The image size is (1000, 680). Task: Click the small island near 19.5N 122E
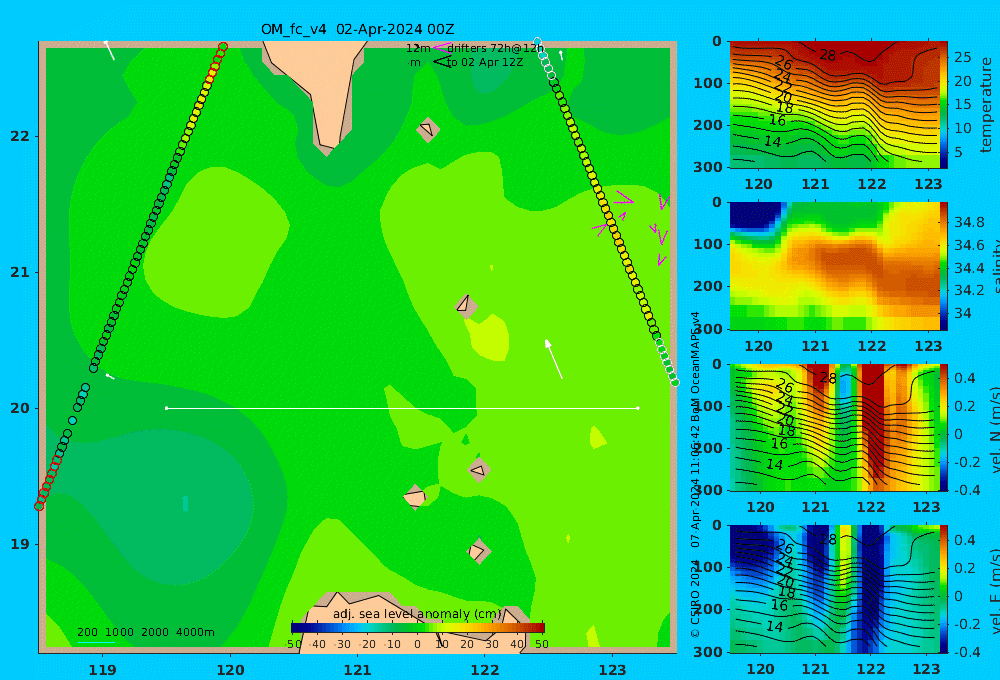[x=478, y=470]
